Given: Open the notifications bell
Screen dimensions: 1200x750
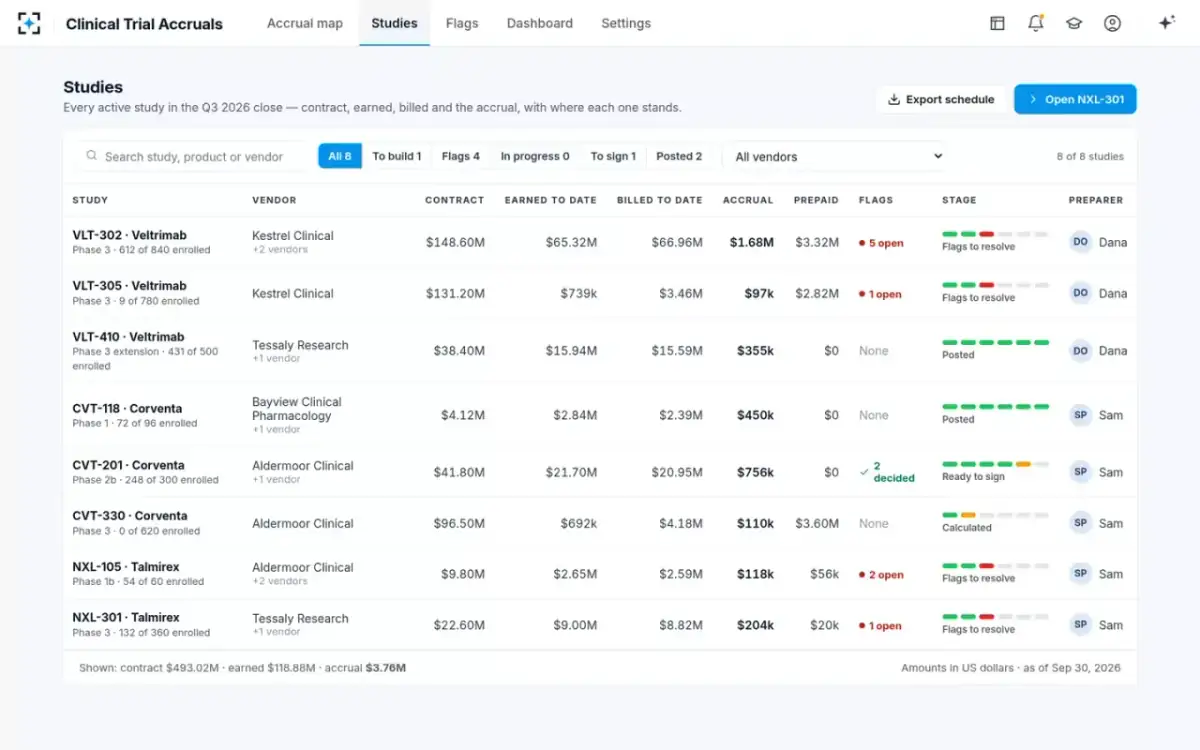Looking at the screenshot, I should [x=1035, y=23].
